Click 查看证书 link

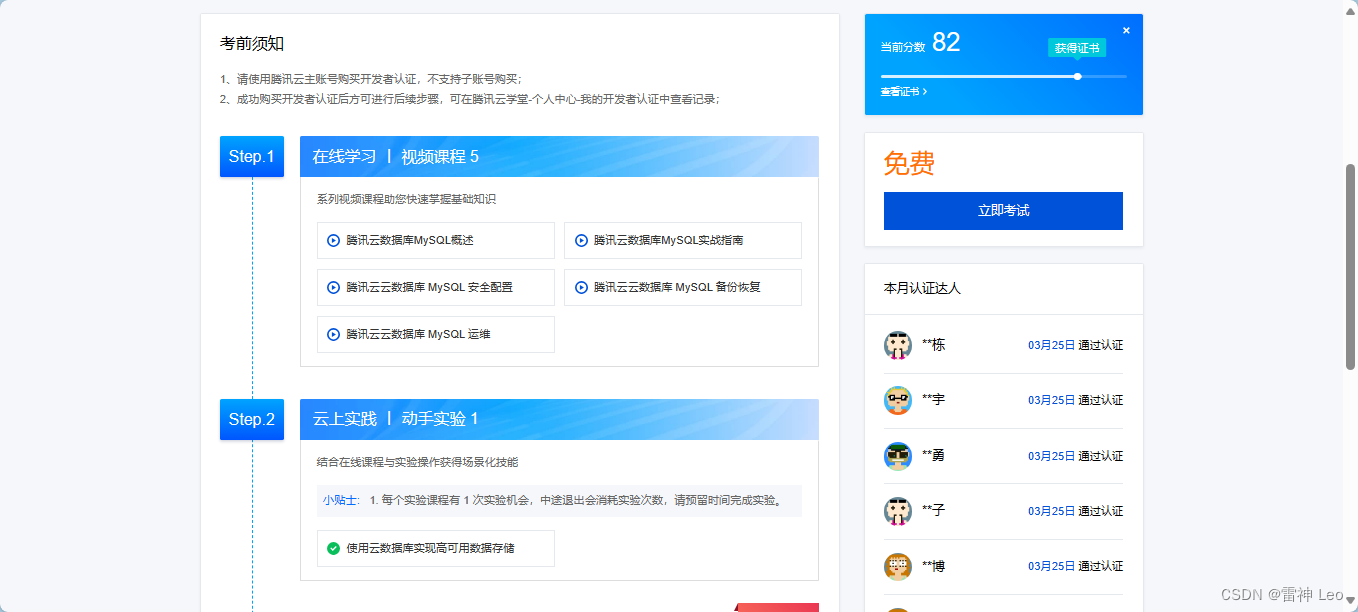(904, 91)
